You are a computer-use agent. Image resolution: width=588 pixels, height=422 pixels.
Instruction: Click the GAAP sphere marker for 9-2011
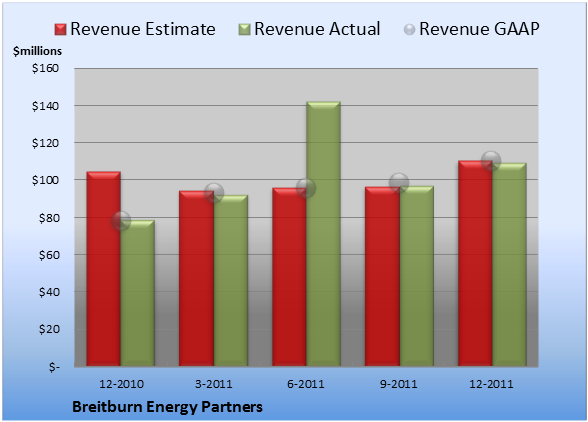[399, 183]
